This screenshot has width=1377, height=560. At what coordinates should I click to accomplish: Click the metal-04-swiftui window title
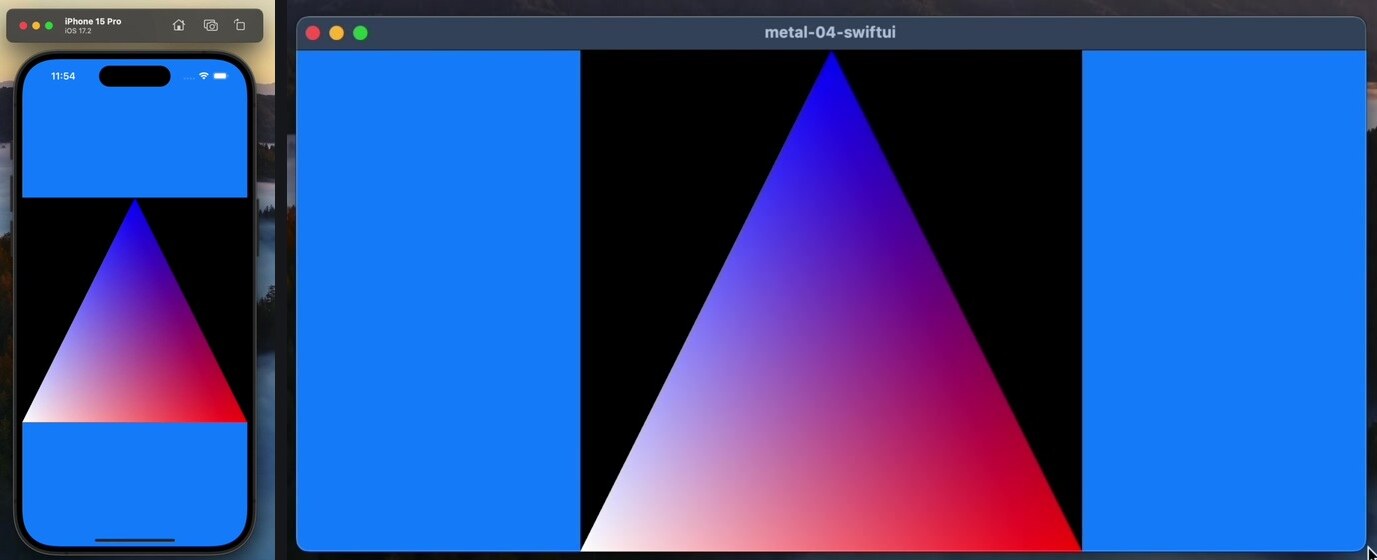point(830,32)
